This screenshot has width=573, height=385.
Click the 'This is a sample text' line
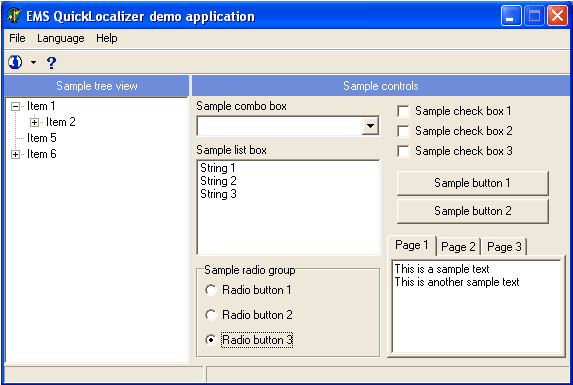pos(442,269)
